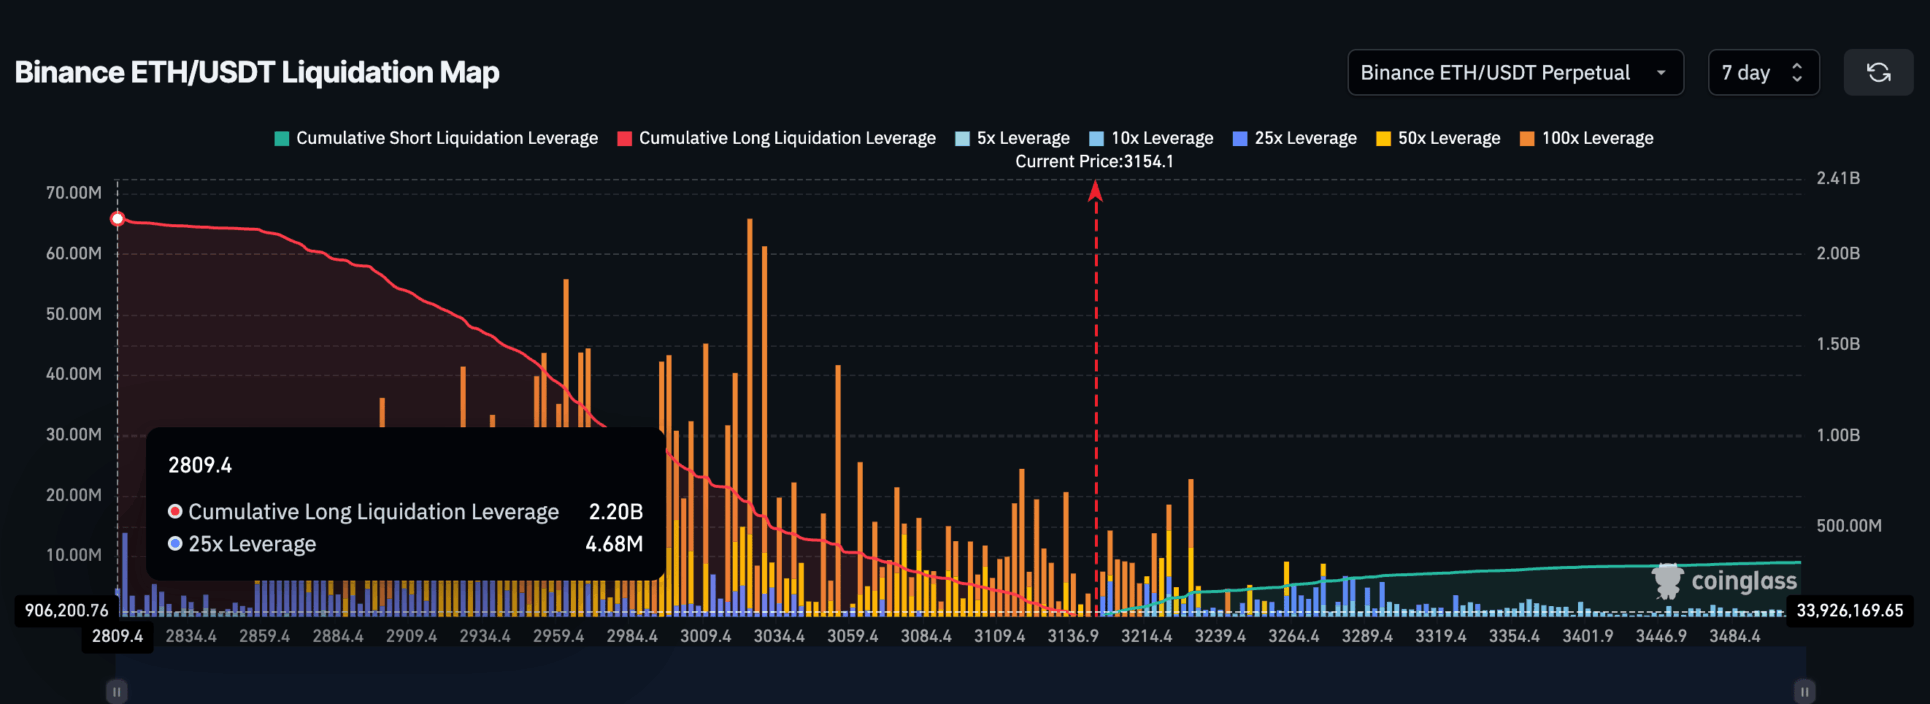Click the Current Price:3154.1 label

click(x=1094, y=162)
